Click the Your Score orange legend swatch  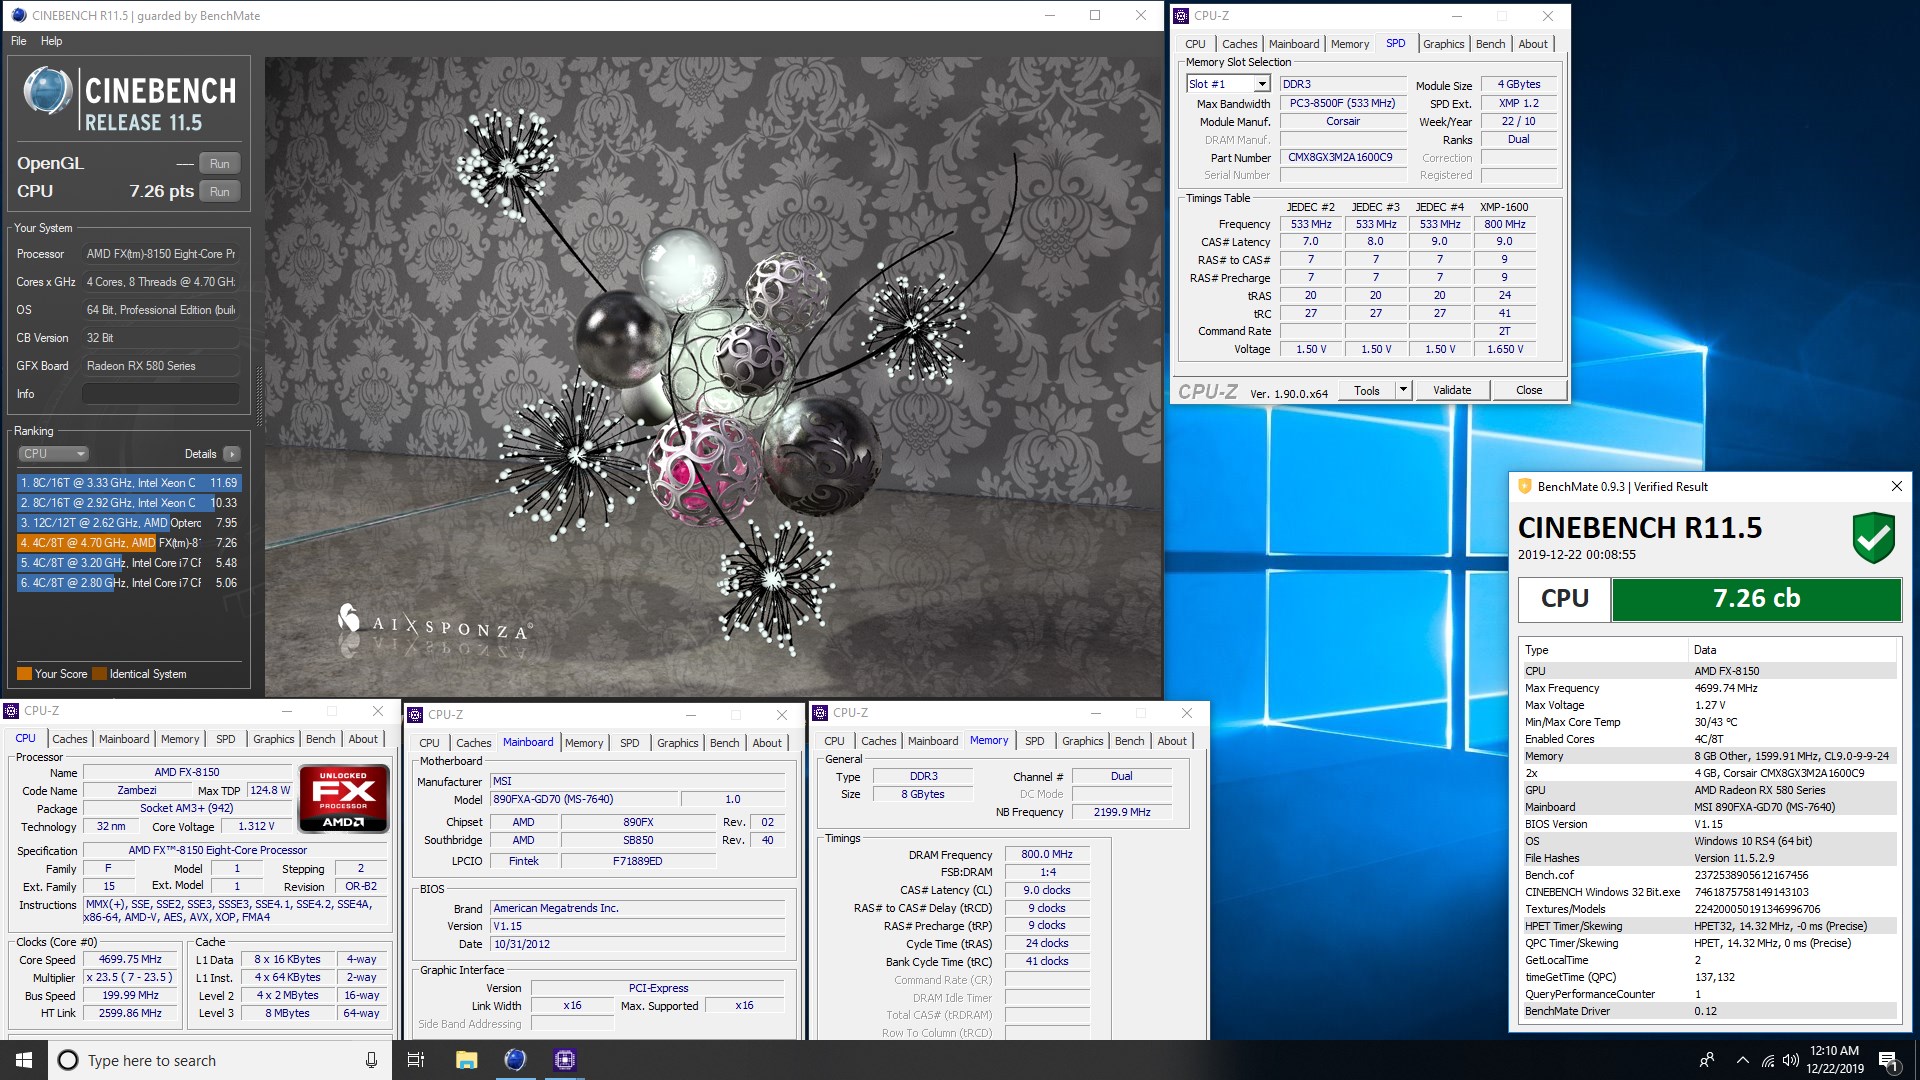point(24,674)
